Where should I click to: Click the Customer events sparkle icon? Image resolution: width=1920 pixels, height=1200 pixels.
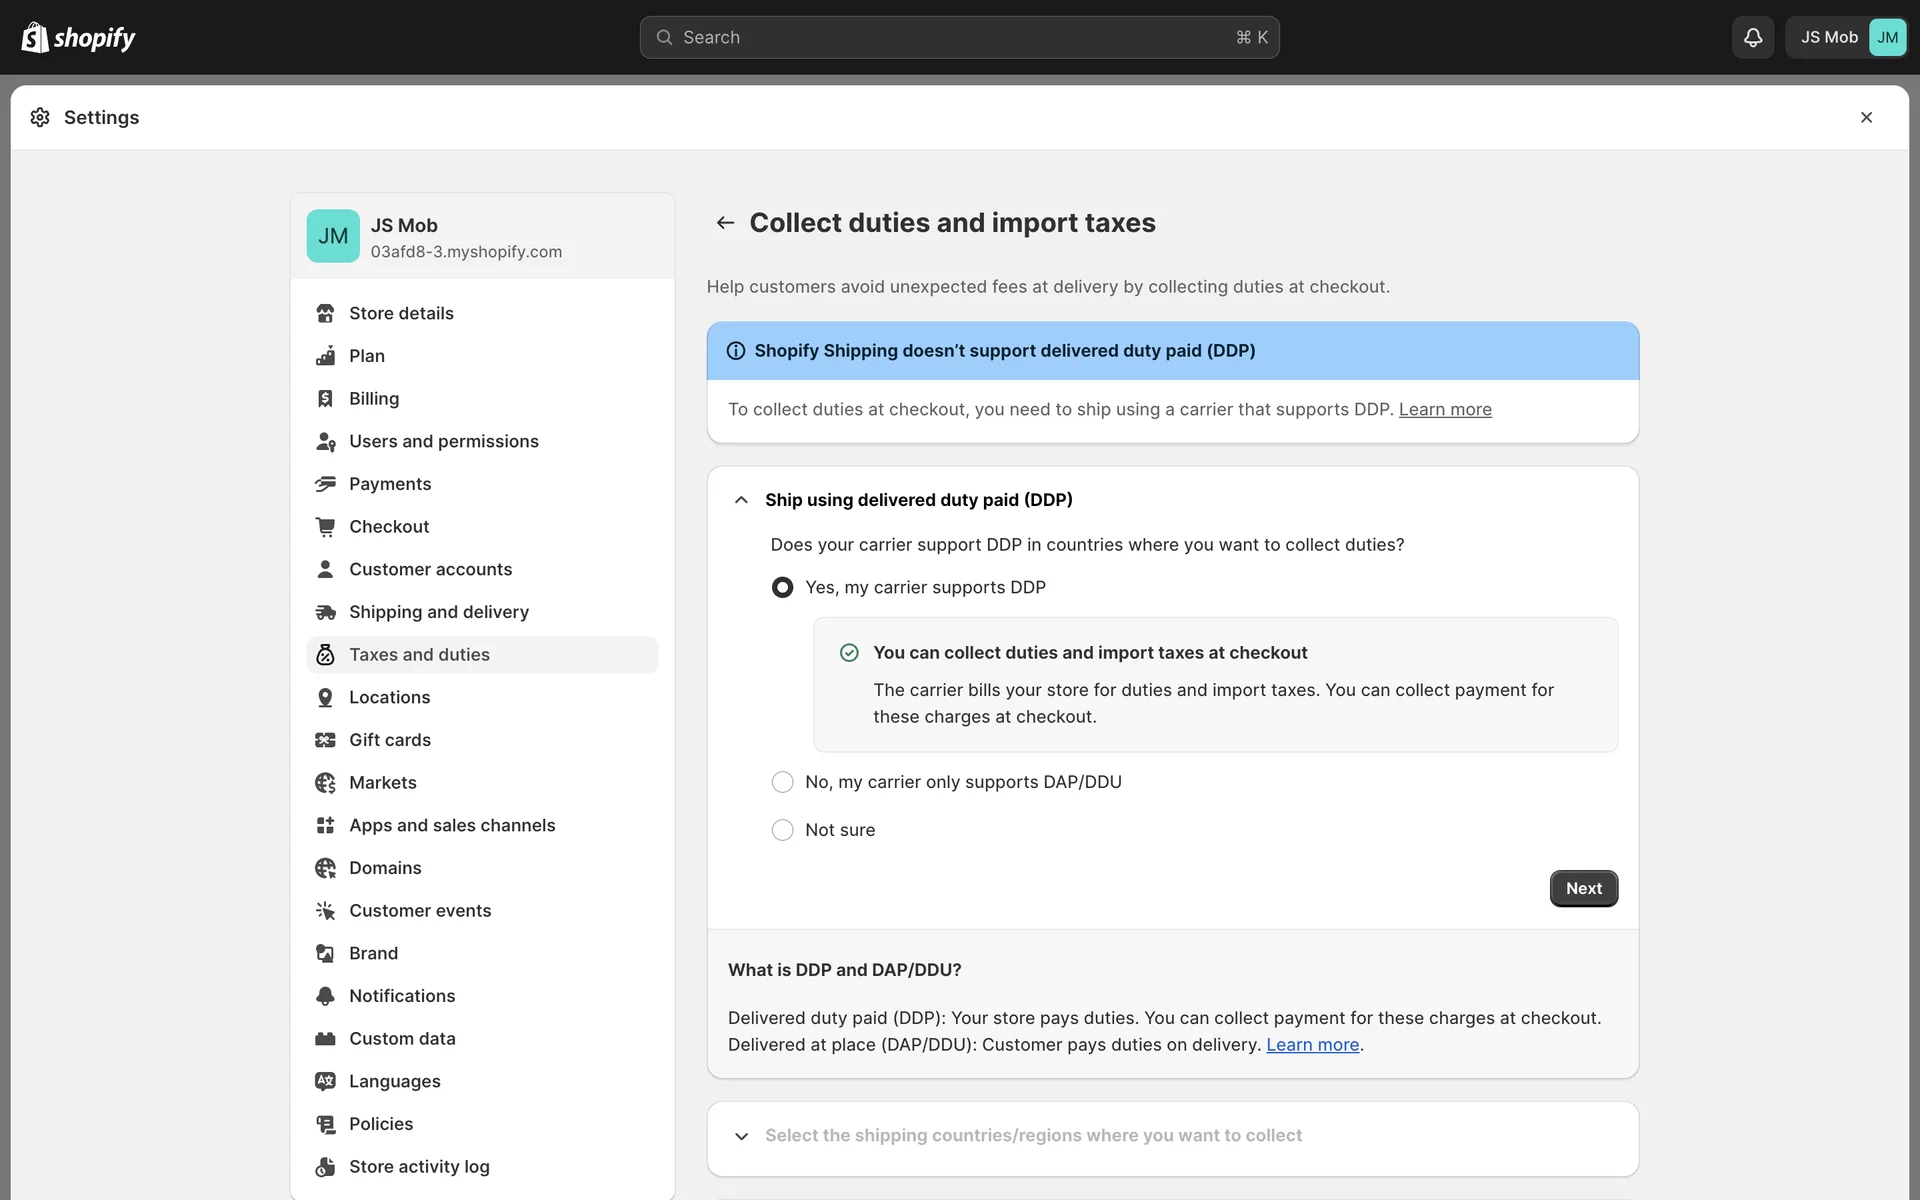(325, 911)
